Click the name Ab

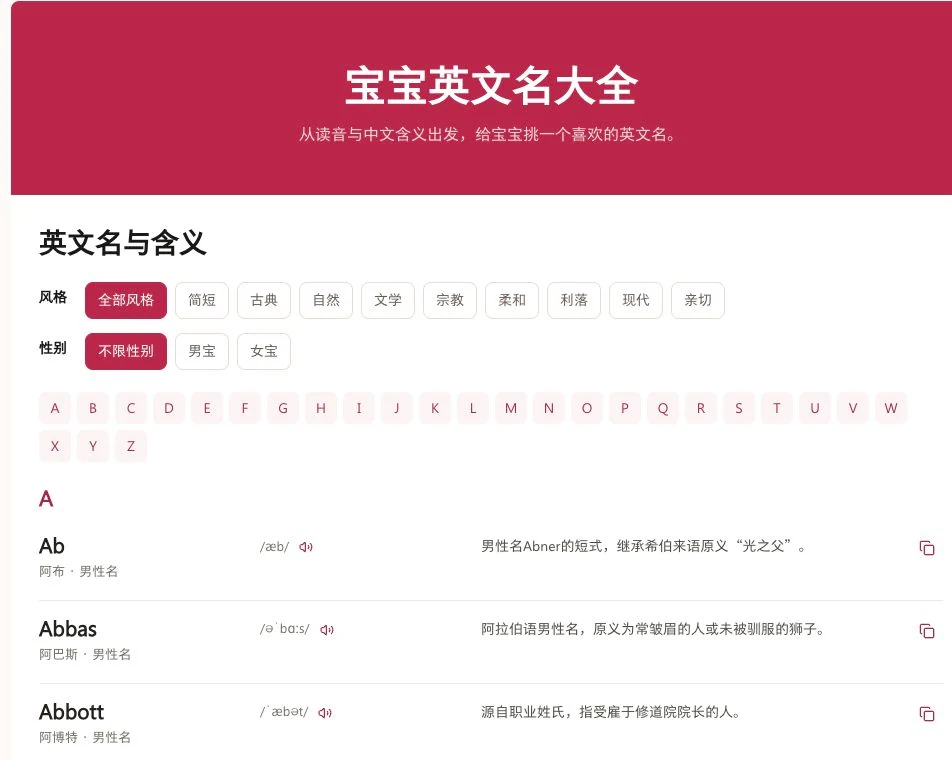52,546
